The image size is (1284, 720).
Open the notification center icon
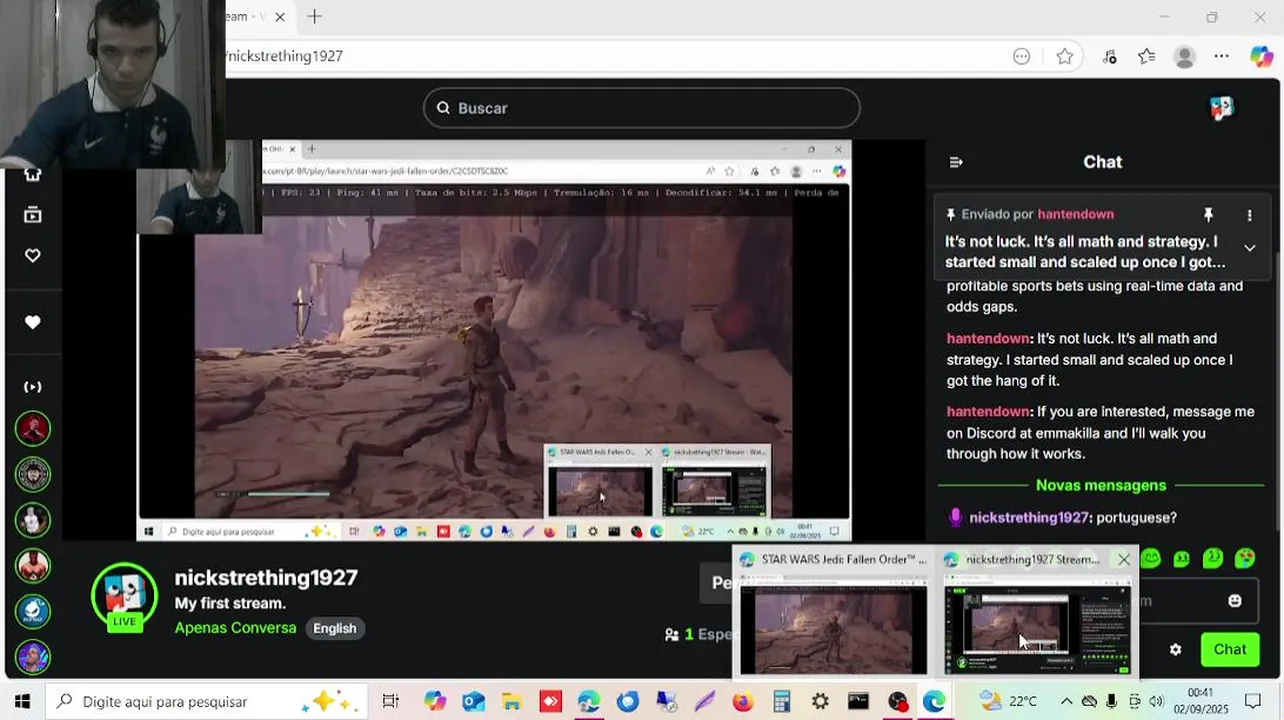pyautogui.click(x=1252, y=702)
